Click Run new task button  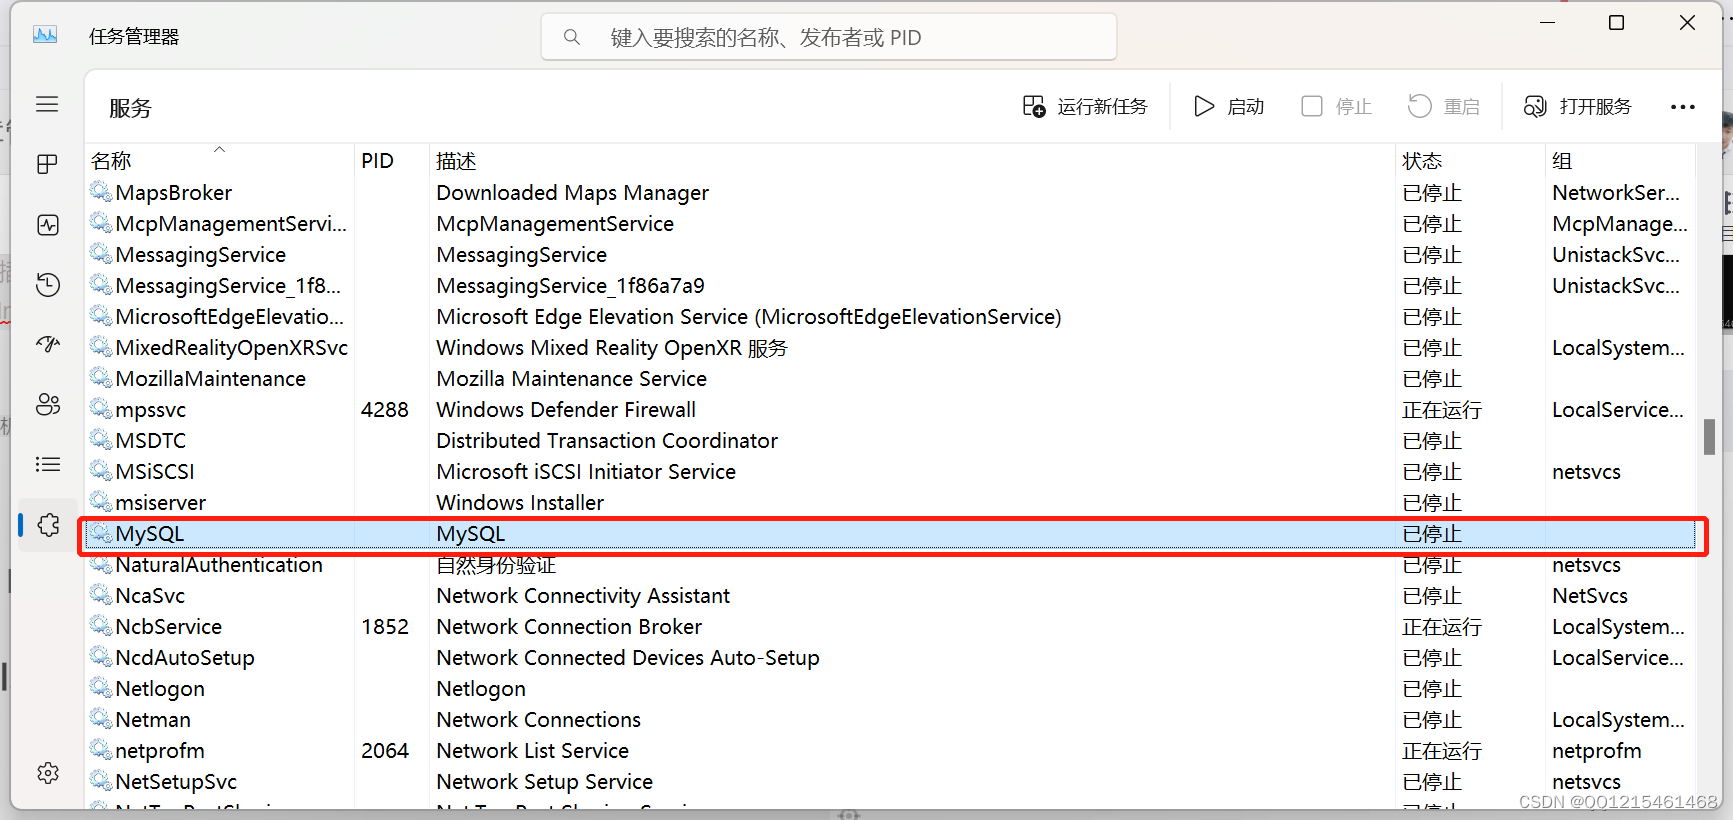point(1085,106)
